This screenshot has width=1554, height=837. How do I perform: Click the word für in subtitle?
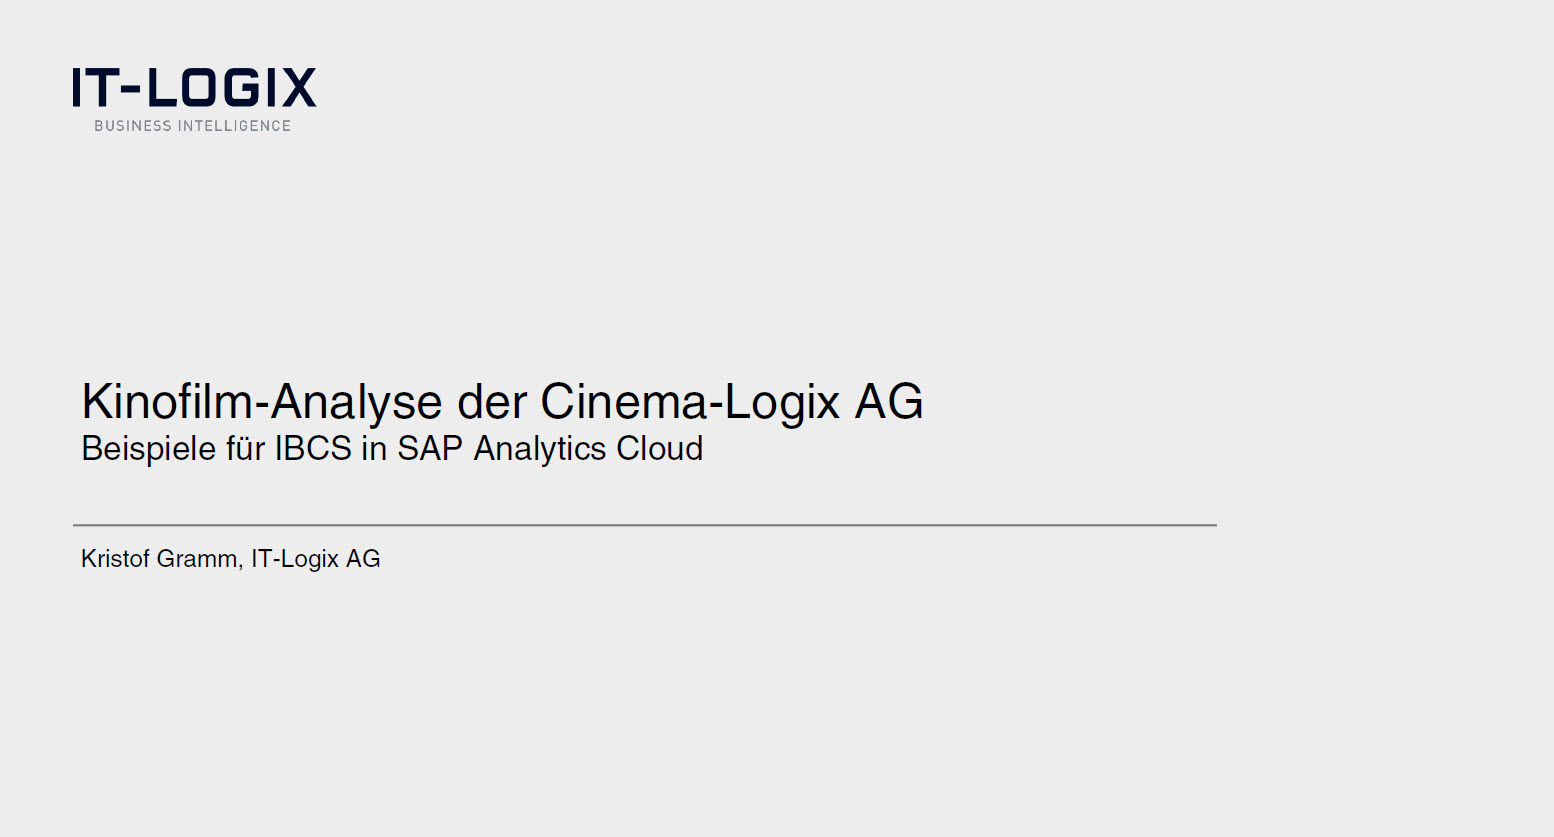[x=245, y=448]
